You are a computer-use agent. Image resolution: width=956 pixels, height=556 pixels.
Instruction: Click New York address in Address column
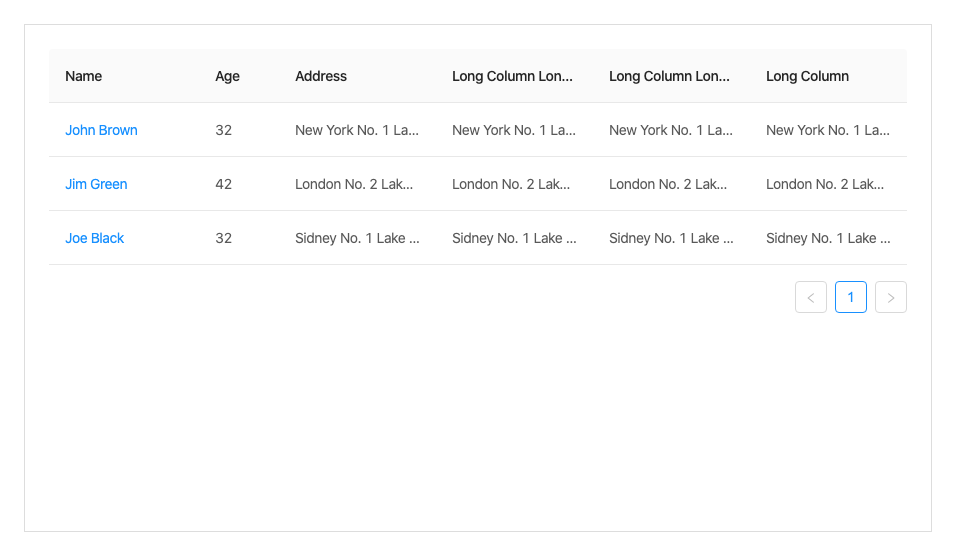click(357, 130)
